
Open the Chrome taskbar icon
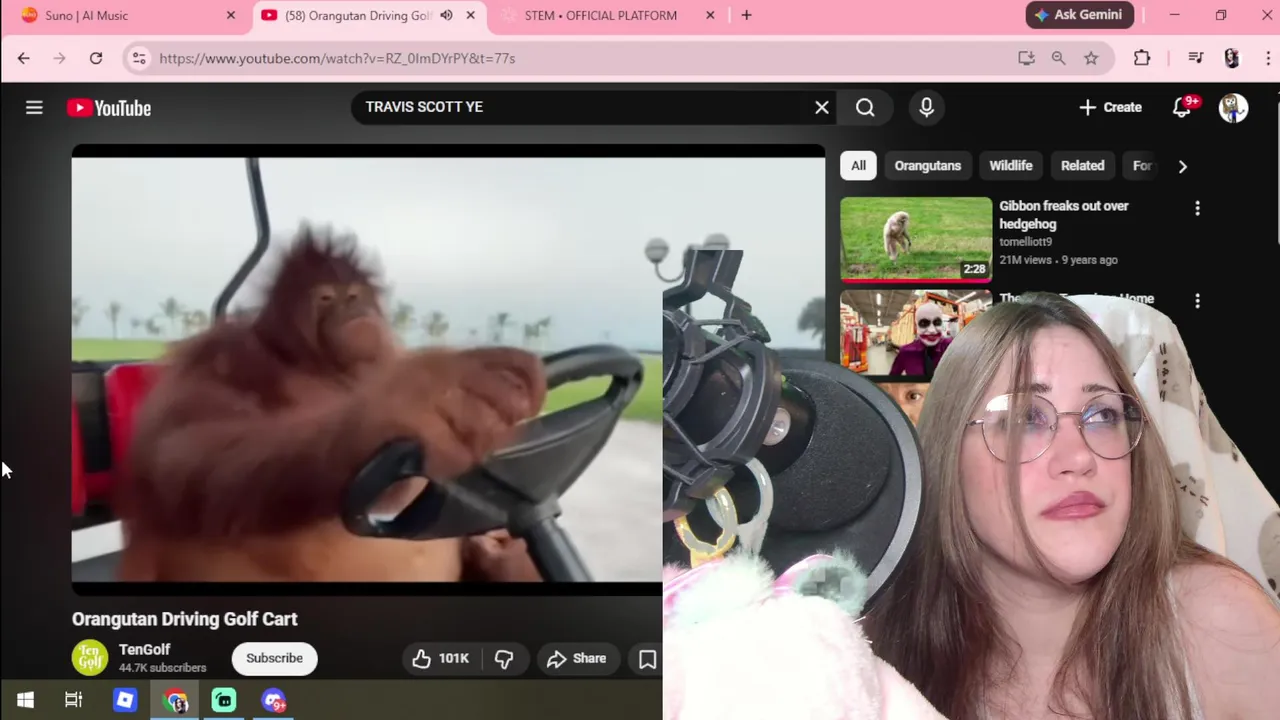(175, 700)
